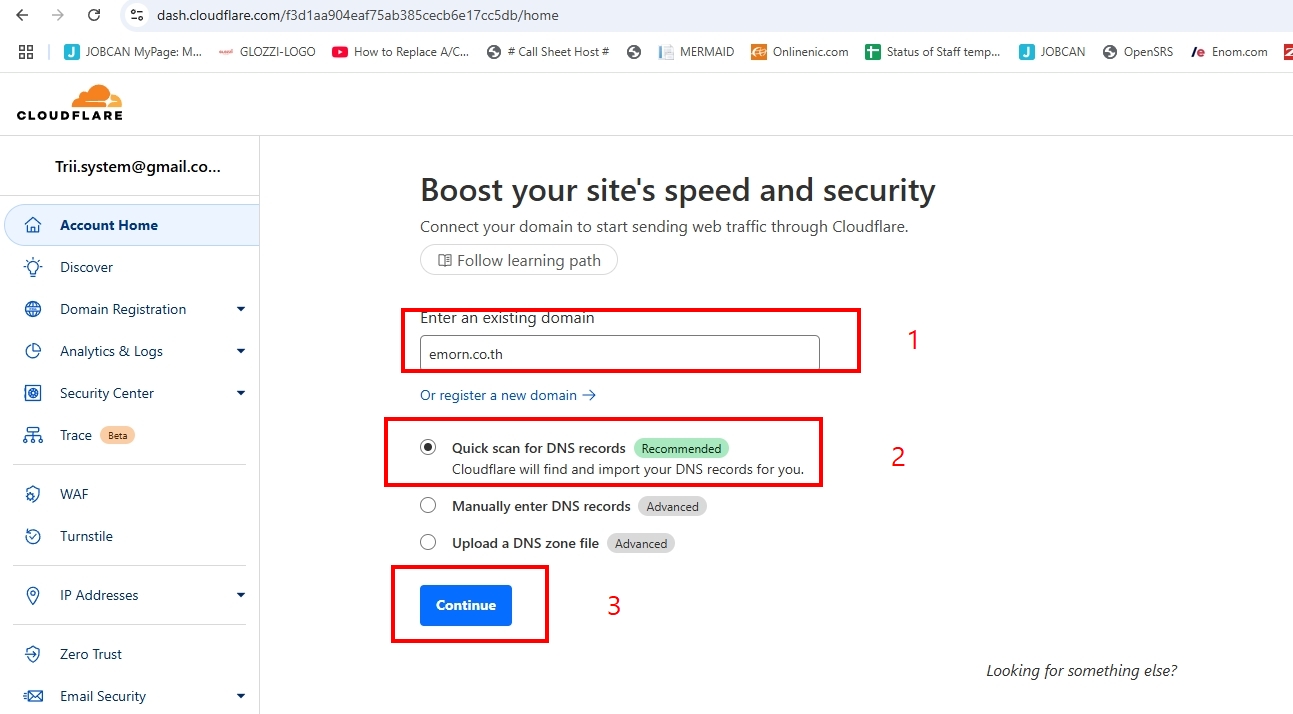Click the browser back arrow

[22, 15]
